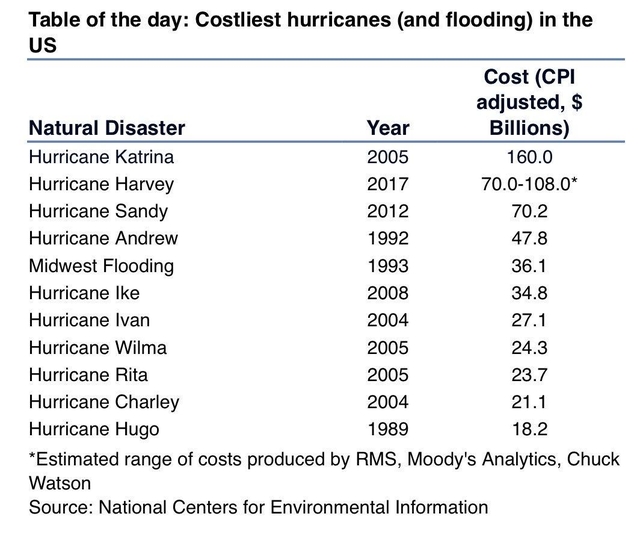640x540 pixels.
Task: Click the Natural Disaster column header
Action: (x=107, y=128)
